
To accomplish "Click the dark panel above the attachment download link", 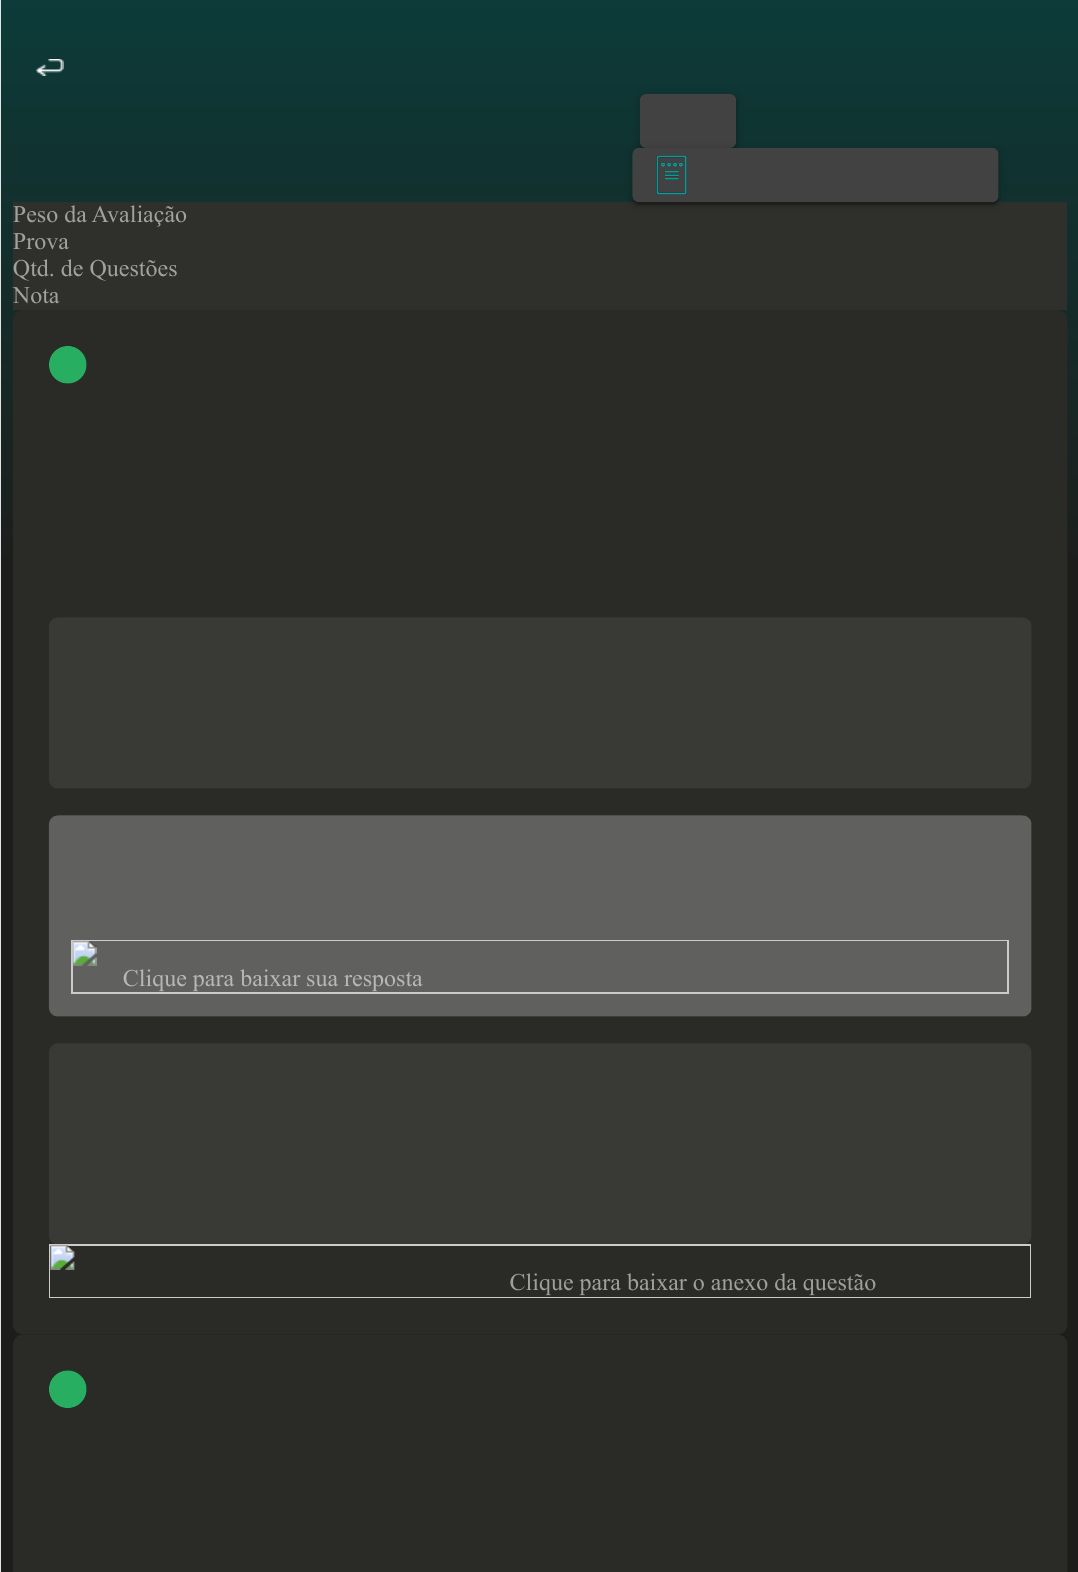I will pos(540,1142).
